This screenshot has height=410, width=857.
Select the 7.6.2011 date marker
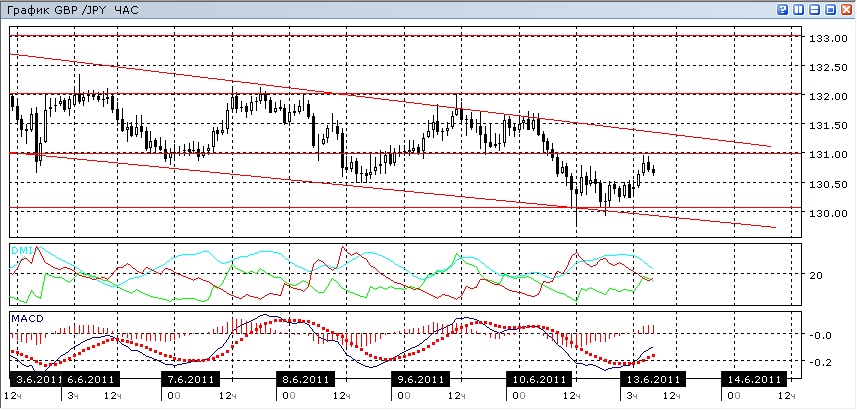(x=191, y=379)
